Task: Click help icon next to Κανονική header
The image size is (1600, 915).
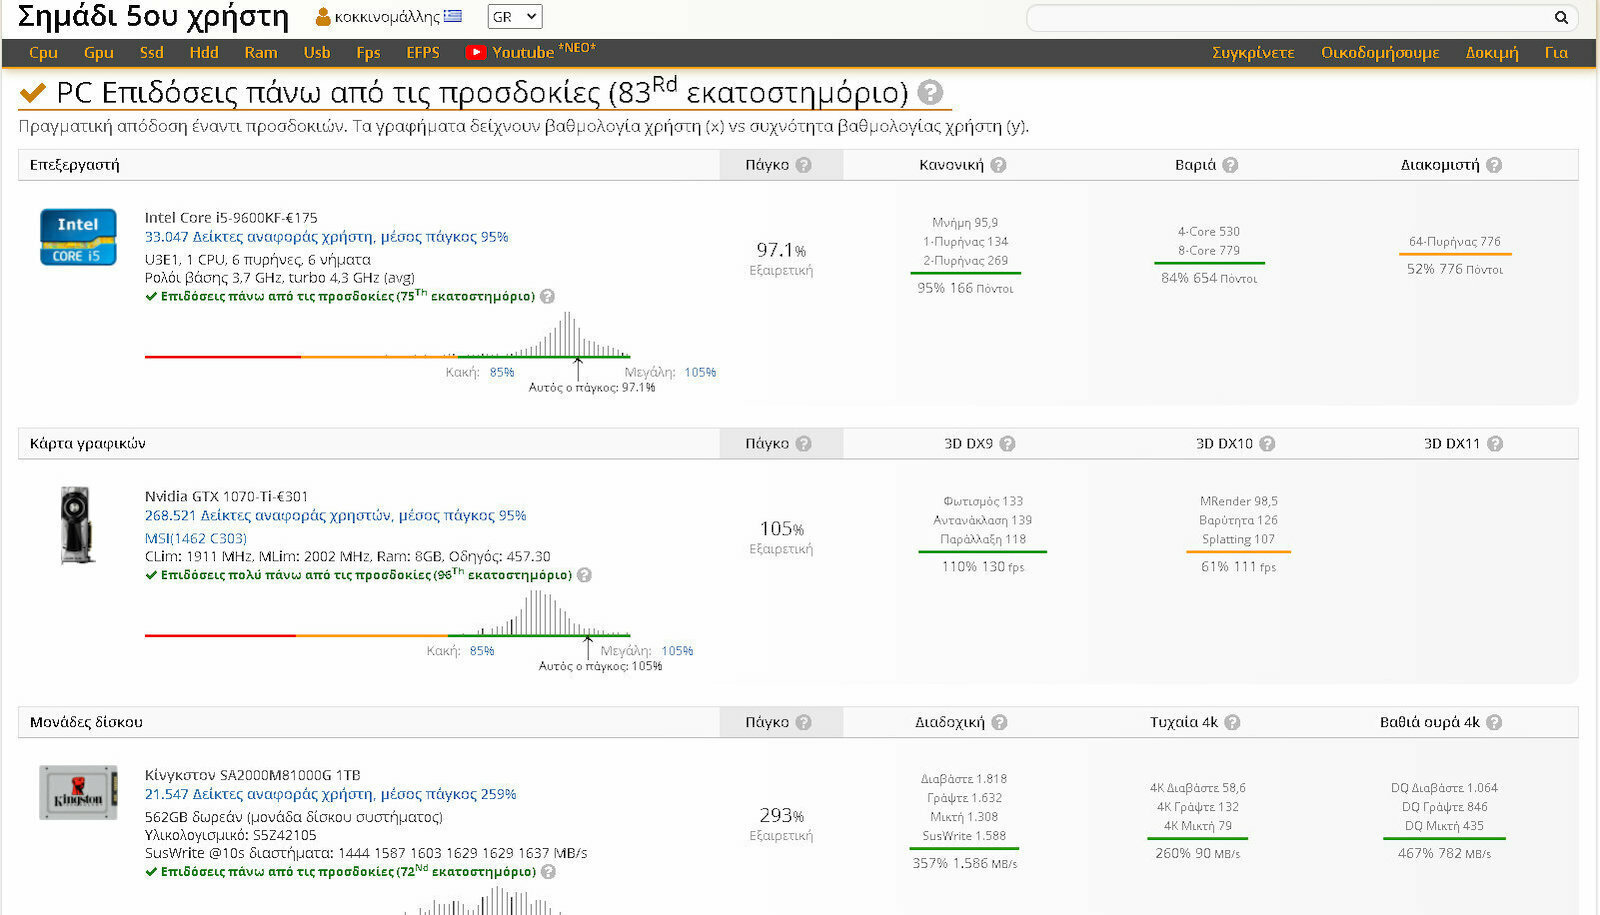Action: pyautogui.click(x=998, y=165)
